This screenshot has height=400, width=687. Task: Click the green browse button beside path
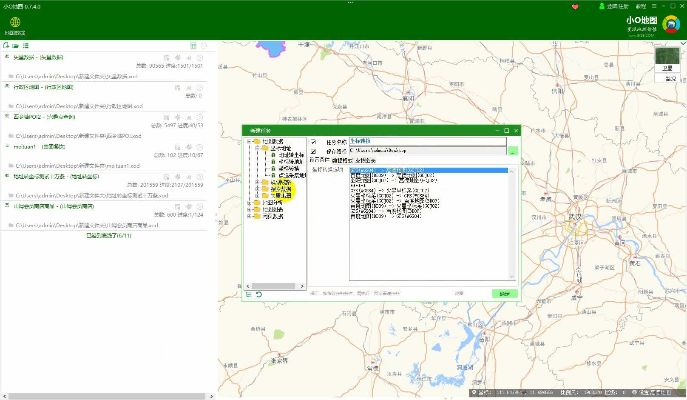512,151
